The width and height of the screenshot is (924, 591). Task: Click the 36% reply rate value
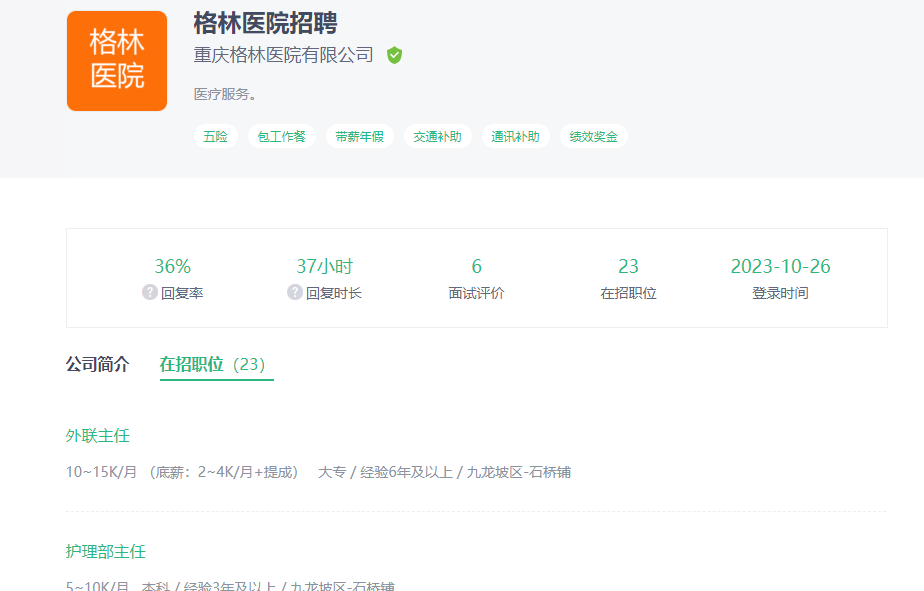(173, 266)
